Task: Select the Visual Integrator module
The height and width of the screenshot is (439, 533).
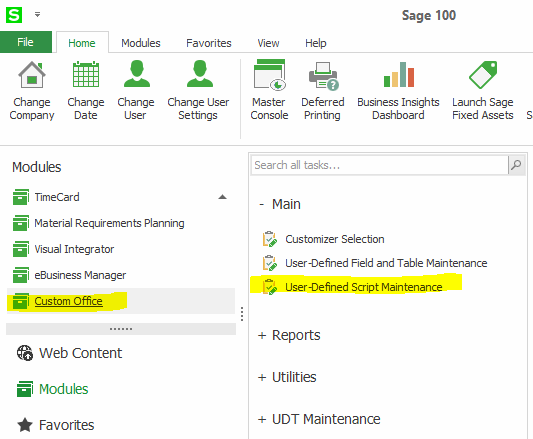Action: (74, 249)
